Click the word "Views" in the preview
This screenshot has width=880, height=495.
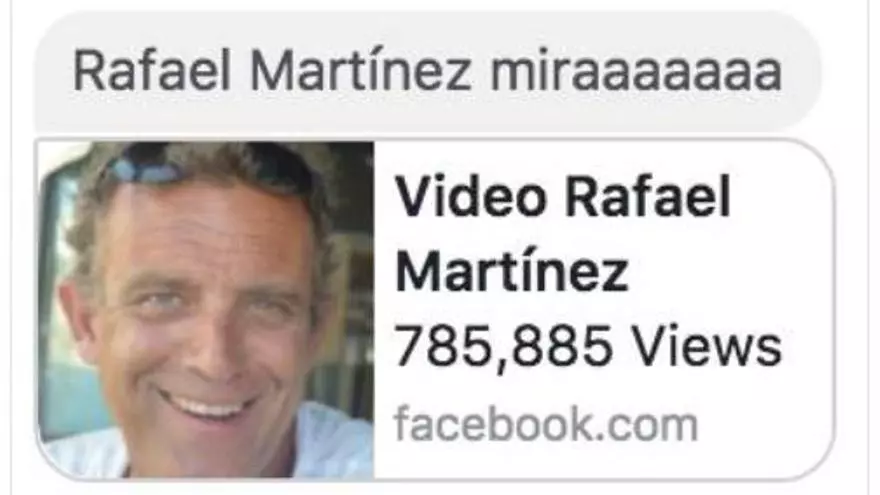click(x=707, y=346)
